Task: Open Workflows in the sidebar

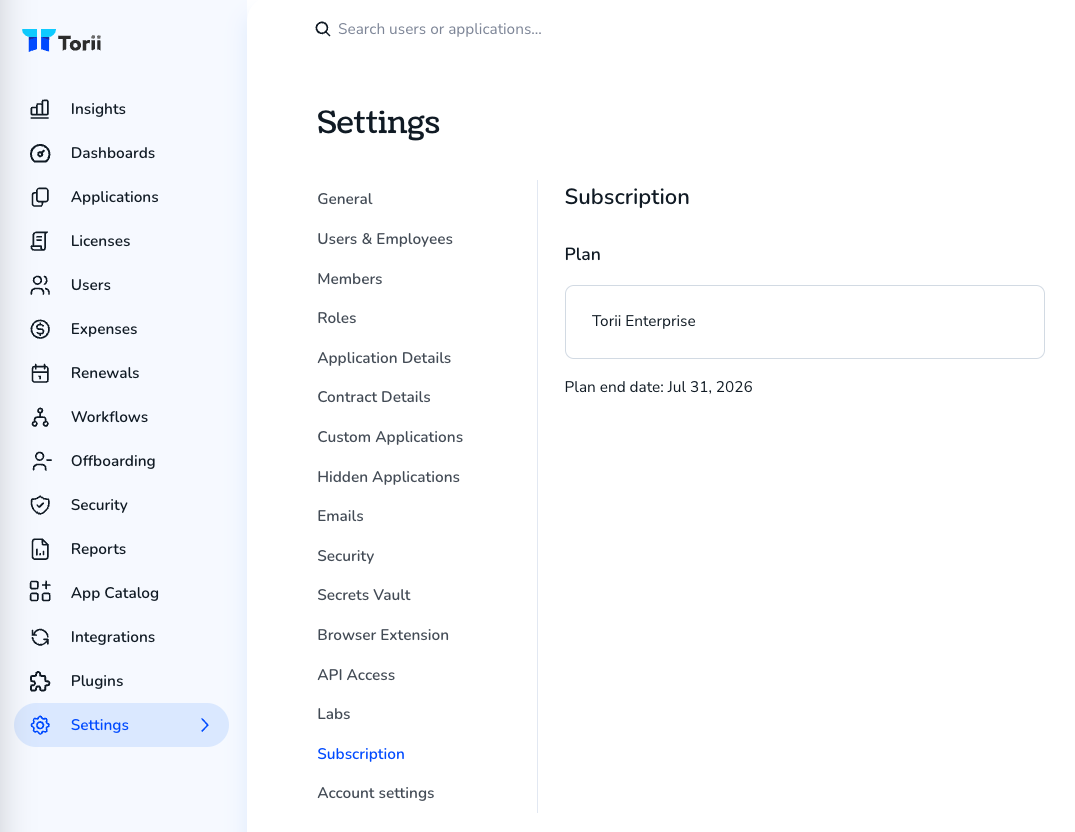Action: (109, 417)
